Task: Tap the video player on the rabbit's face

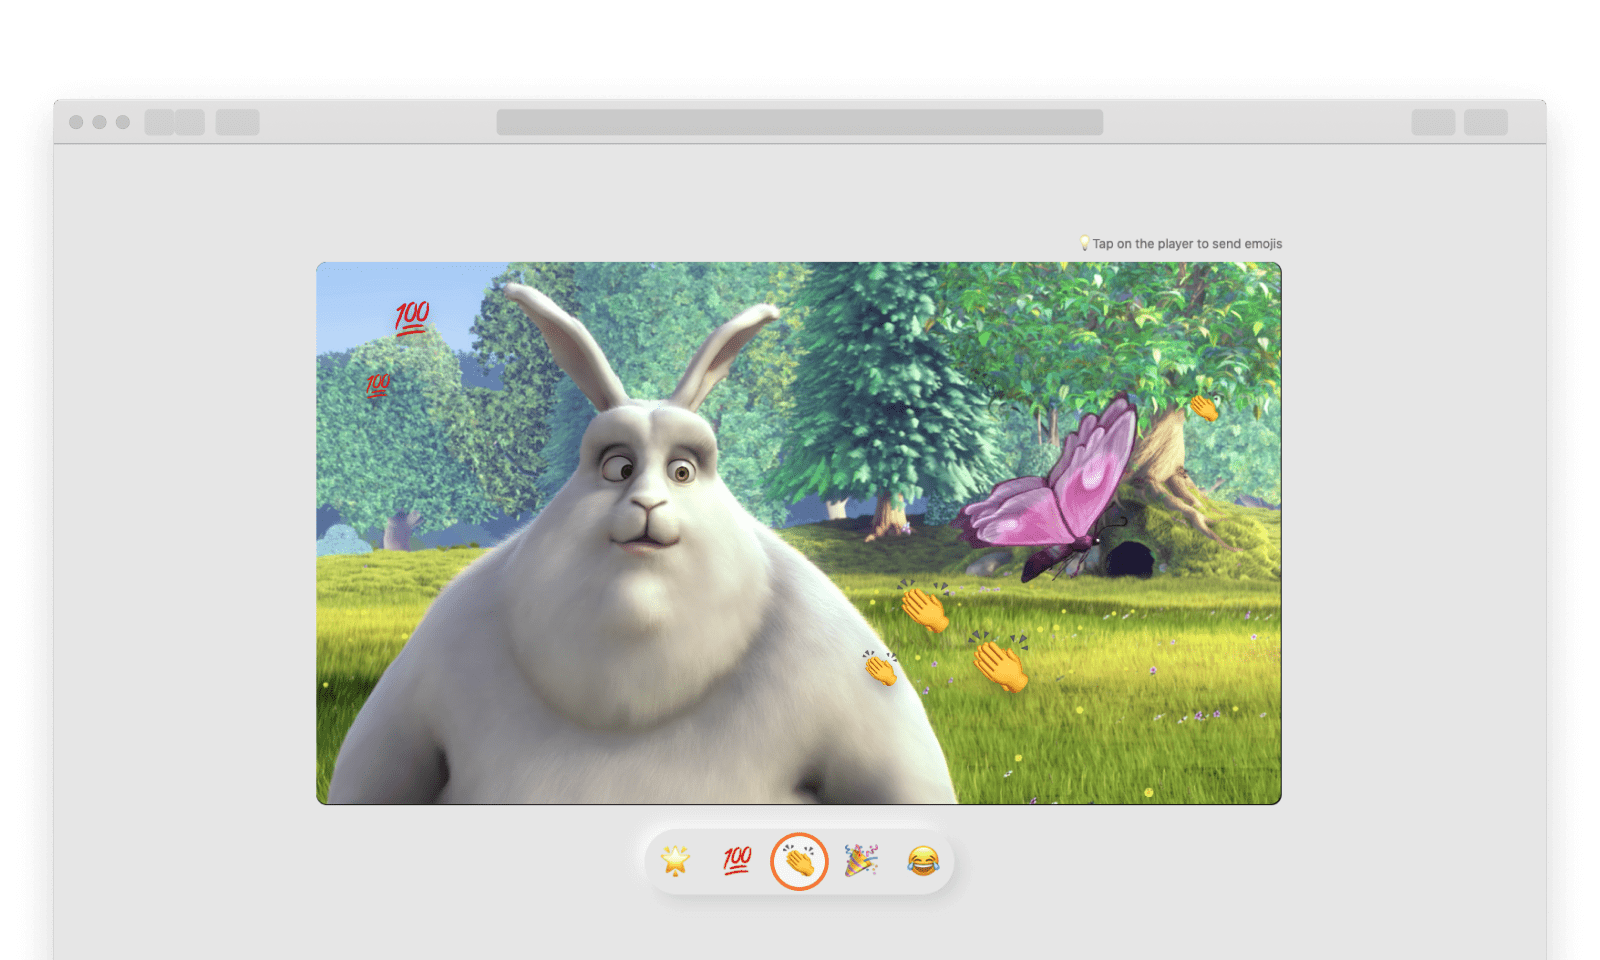Action: 648,490
